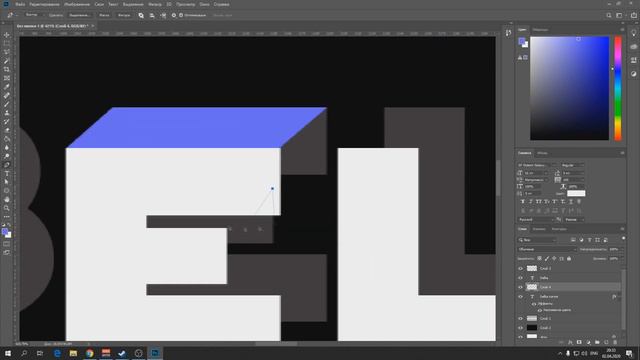
Task: Open the layer blend mode dropdown
Action: point(547,249)
